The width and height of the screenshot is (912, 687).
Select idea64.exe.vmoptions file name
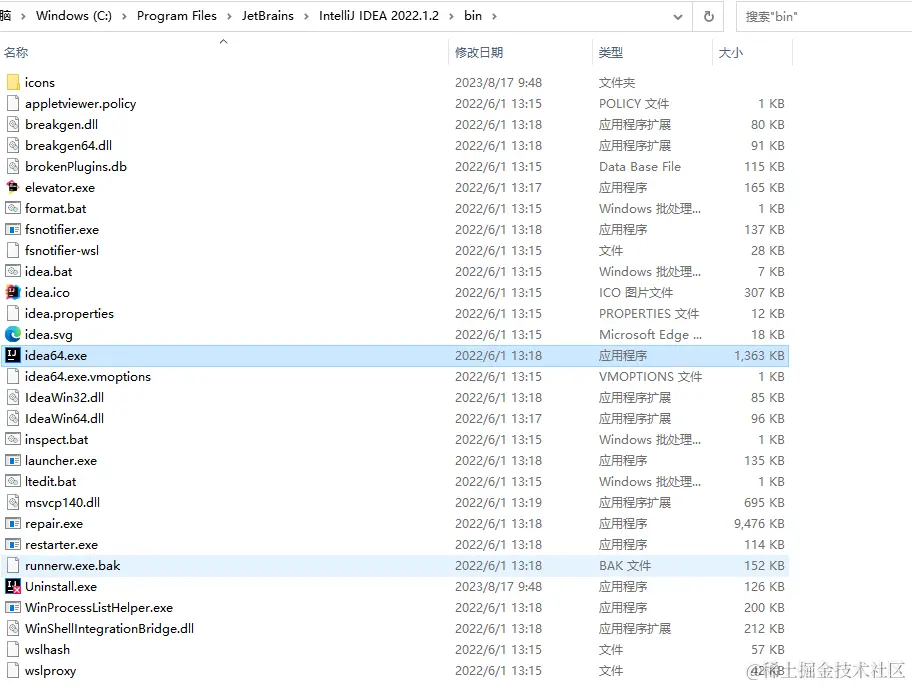(x=88, y=376)
